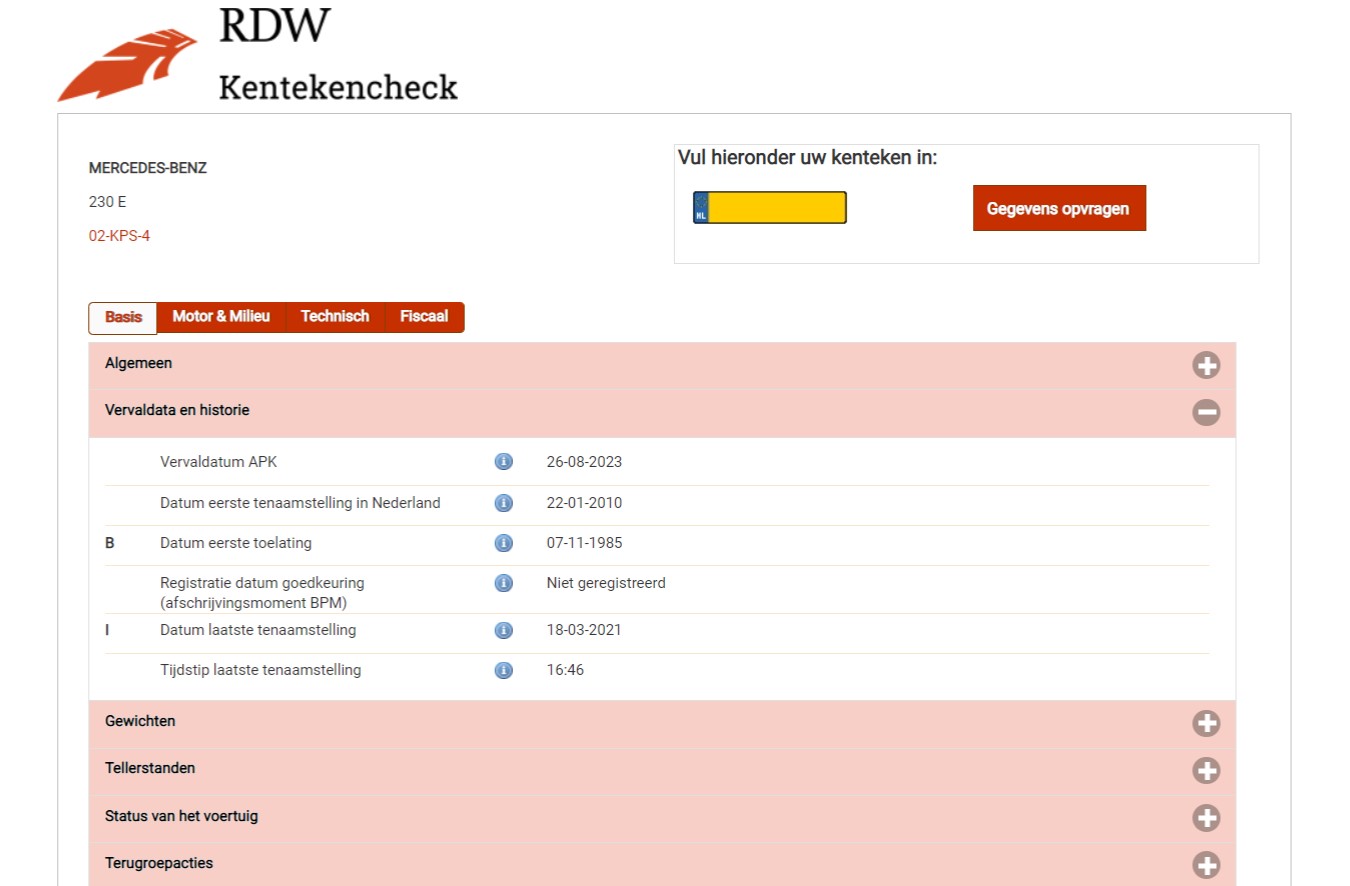Expand the Tellerstanden section
The height and width of the screenshot is (886, 1350).
pos(1206,770)
